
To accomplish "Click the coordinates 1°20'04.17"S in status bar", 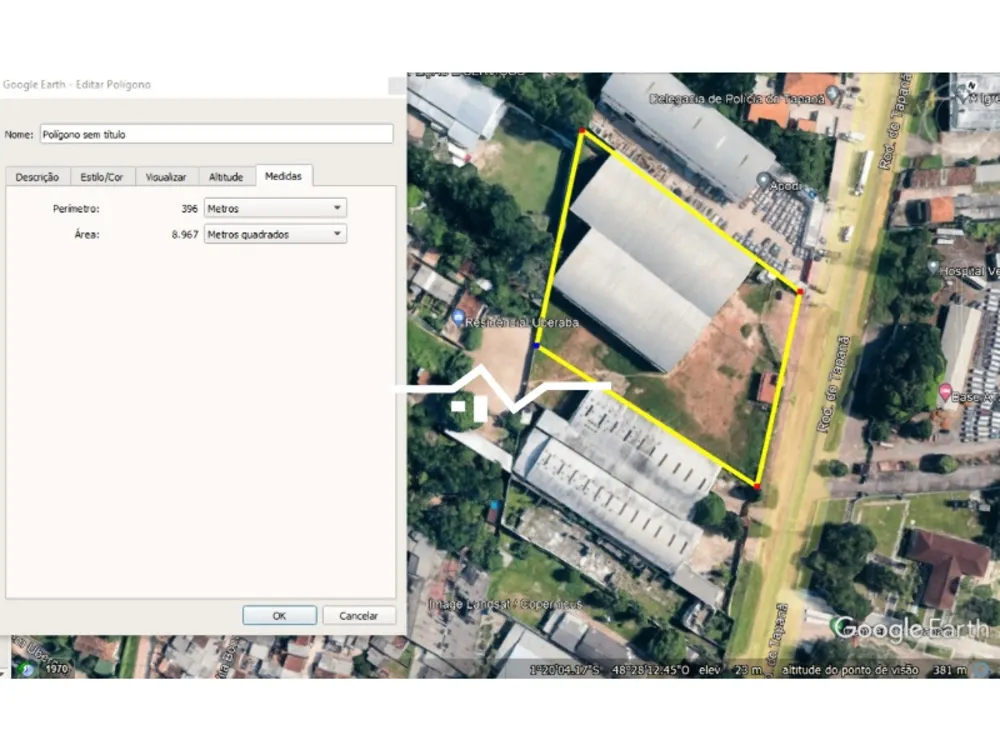I will coord(564,670).
